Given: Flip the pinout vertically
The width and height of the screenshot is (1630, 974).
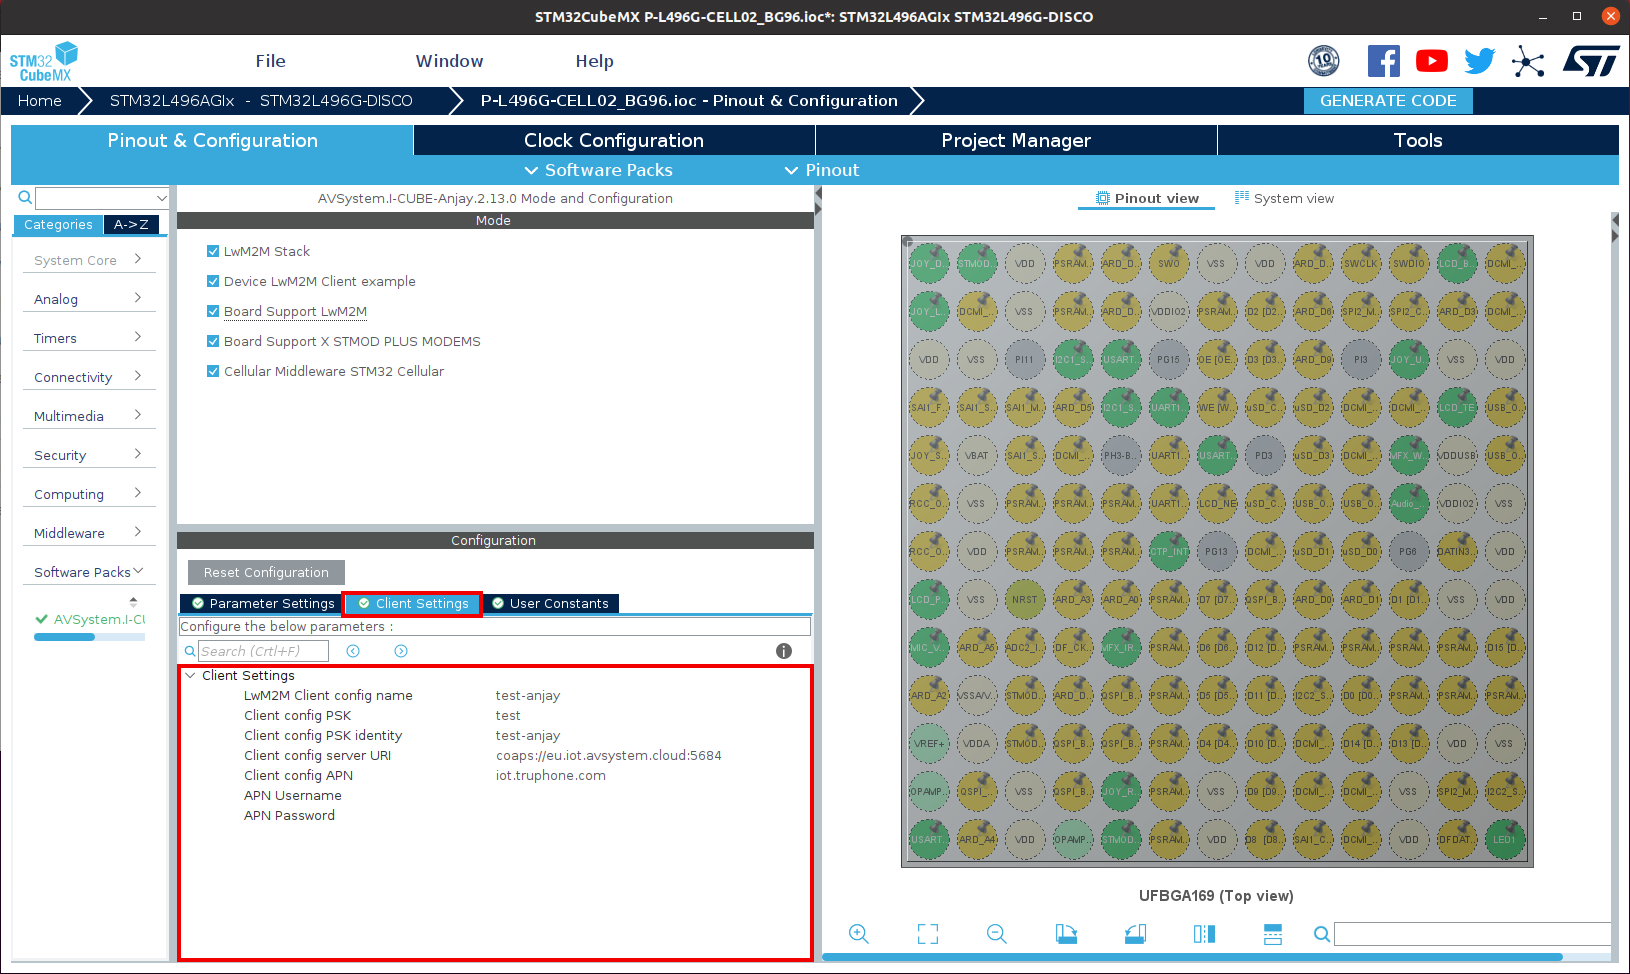Looking at the screenshot, I should pyautogui.click(x=1273, y=934).
